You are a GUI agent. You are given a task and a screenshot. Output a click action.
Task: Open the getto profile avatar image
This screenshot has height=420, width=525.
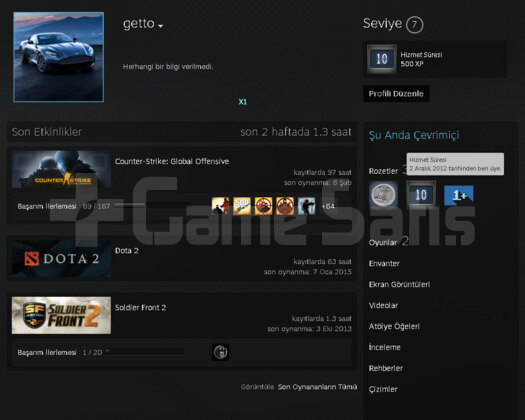(x=59, y=57)
